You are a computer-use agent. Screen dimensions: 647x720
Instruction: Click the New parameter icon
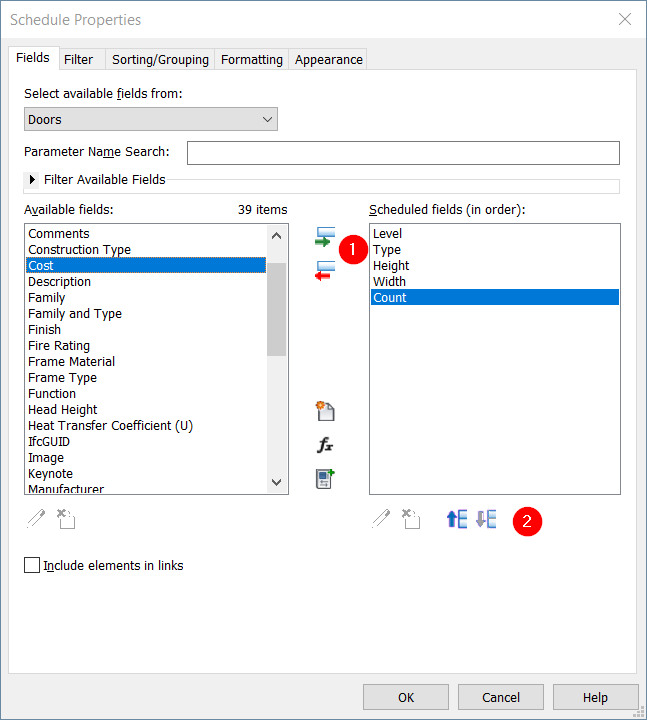pos(324,412)
